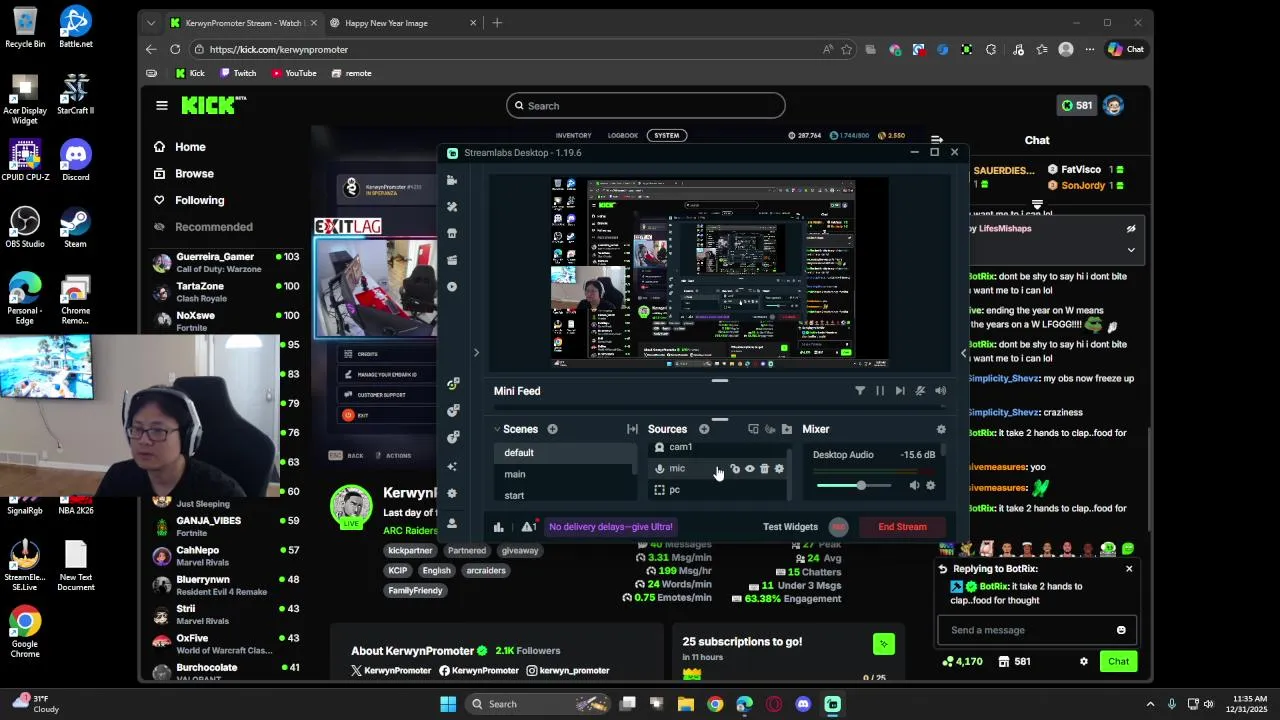Open the Highlighter clapperboard icon in Streamlabs sidebar
The width and height of the screenshot is (1280, 720).
click(x=452, y=260)
